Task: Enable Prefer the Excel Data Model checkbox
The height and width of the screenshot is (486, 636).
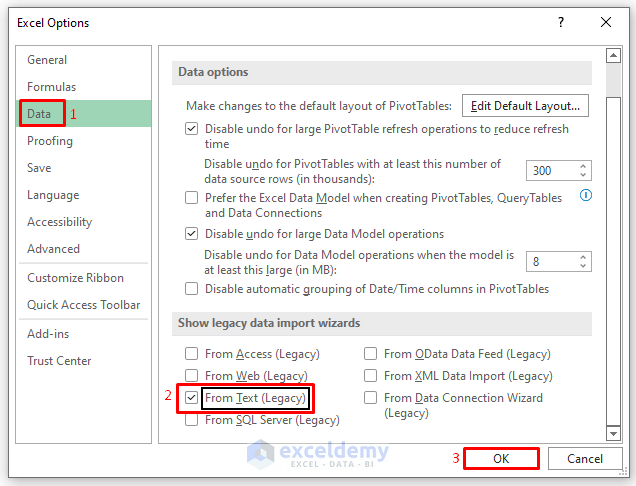Action: [192, 198]
